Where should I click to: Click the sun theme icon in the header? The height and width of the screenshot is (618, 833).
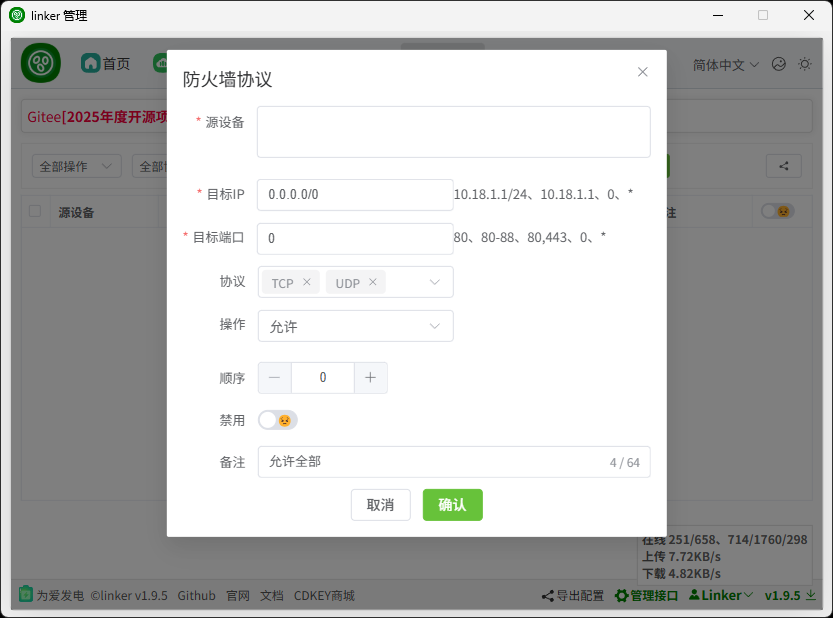click(805, 64)
